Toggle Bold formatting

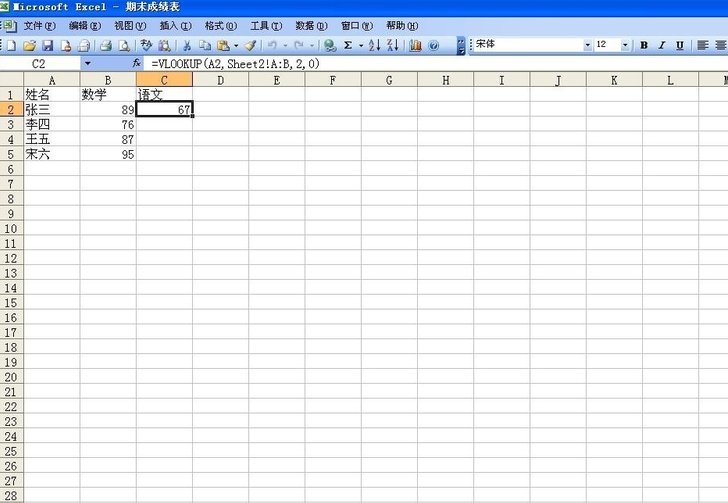(644, 45)
